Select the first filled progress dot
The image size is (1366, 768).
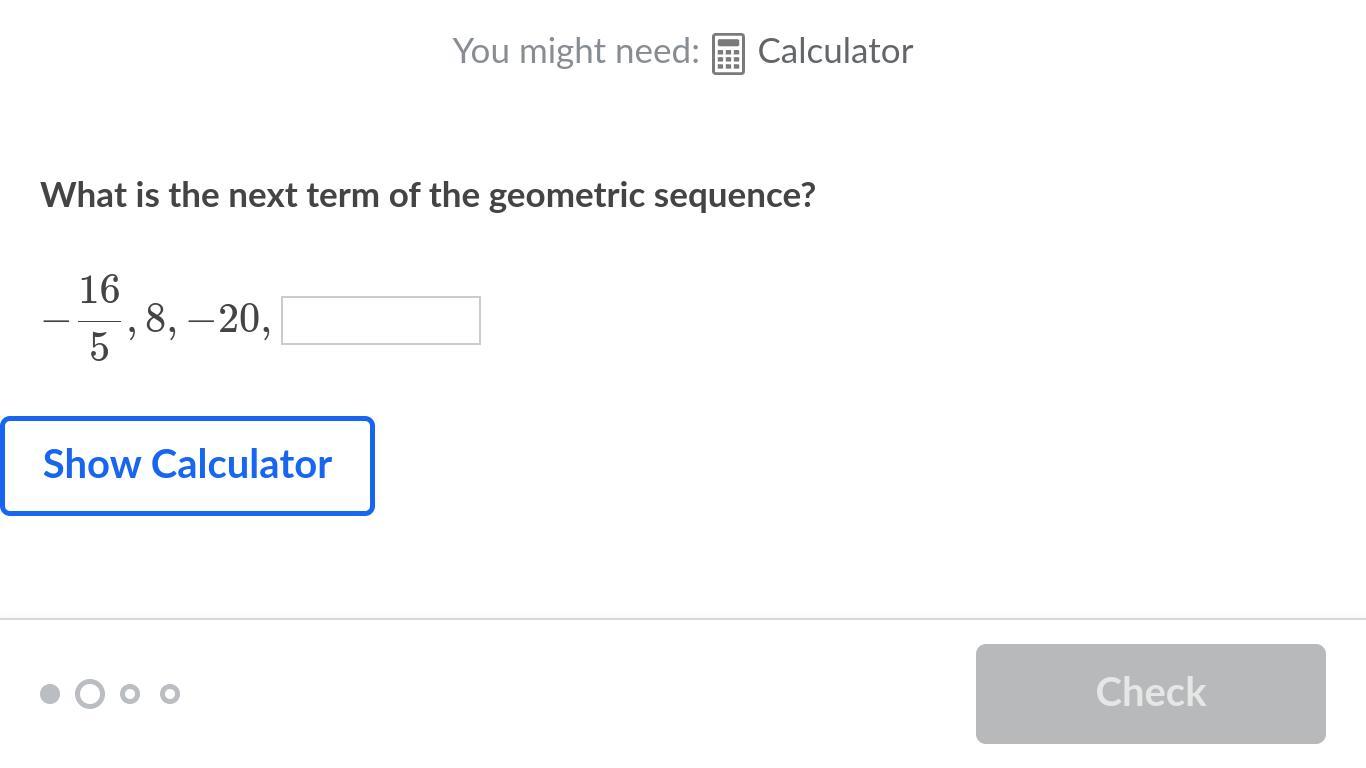point(50,694)
